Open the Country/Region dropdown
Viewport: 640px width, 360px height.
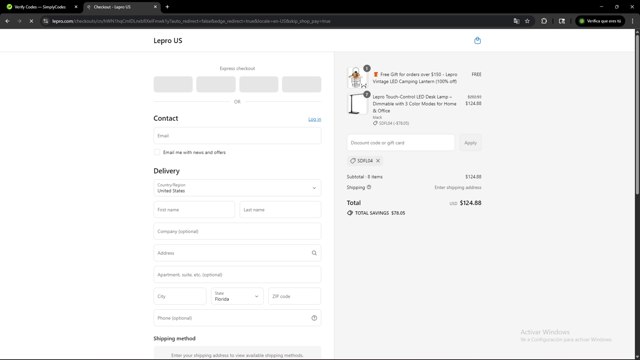pyautogui.click(x=237, y=188)
